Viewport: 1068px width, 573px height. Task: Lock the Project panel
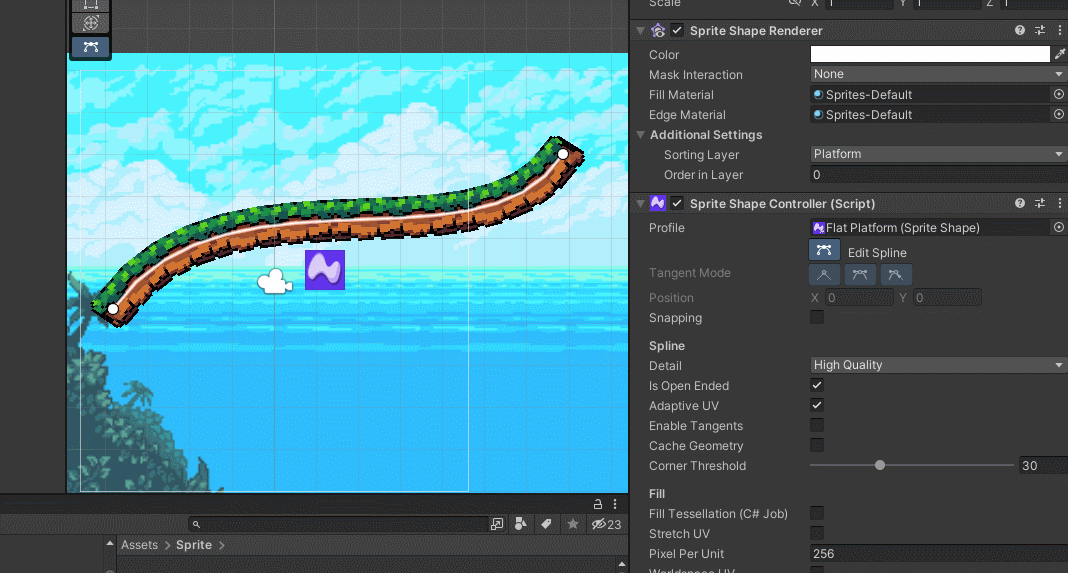597,504
